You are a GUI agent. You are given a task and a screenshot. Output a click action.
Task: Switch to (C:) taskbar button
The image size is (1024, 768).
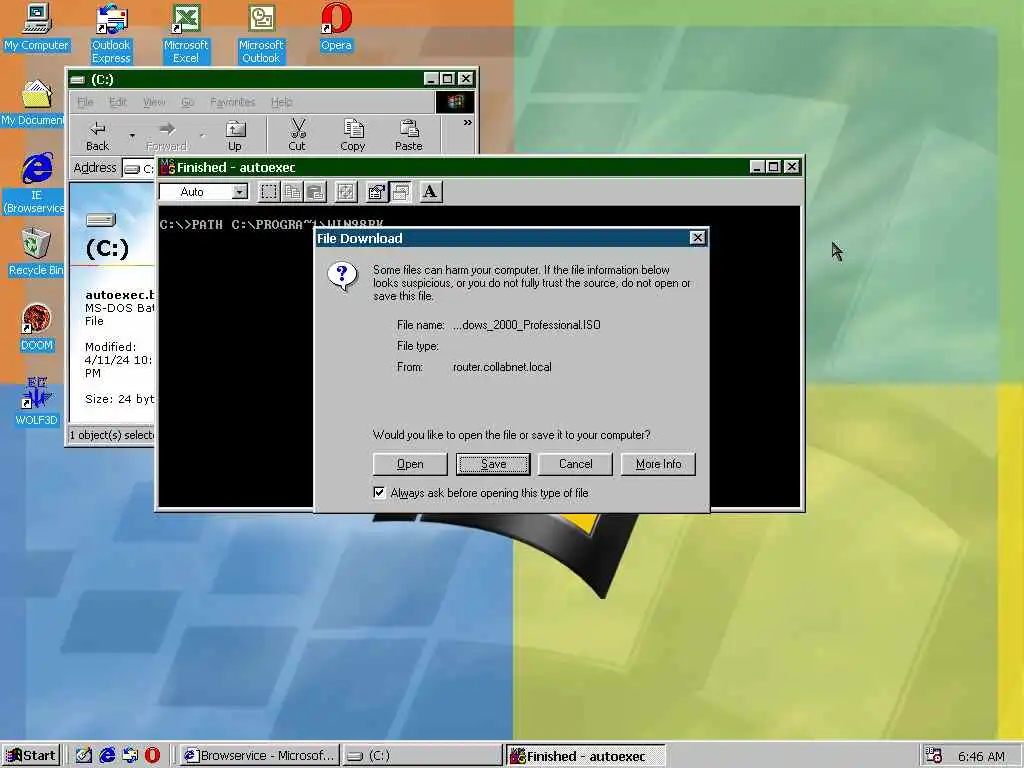[x=422, y=756]
